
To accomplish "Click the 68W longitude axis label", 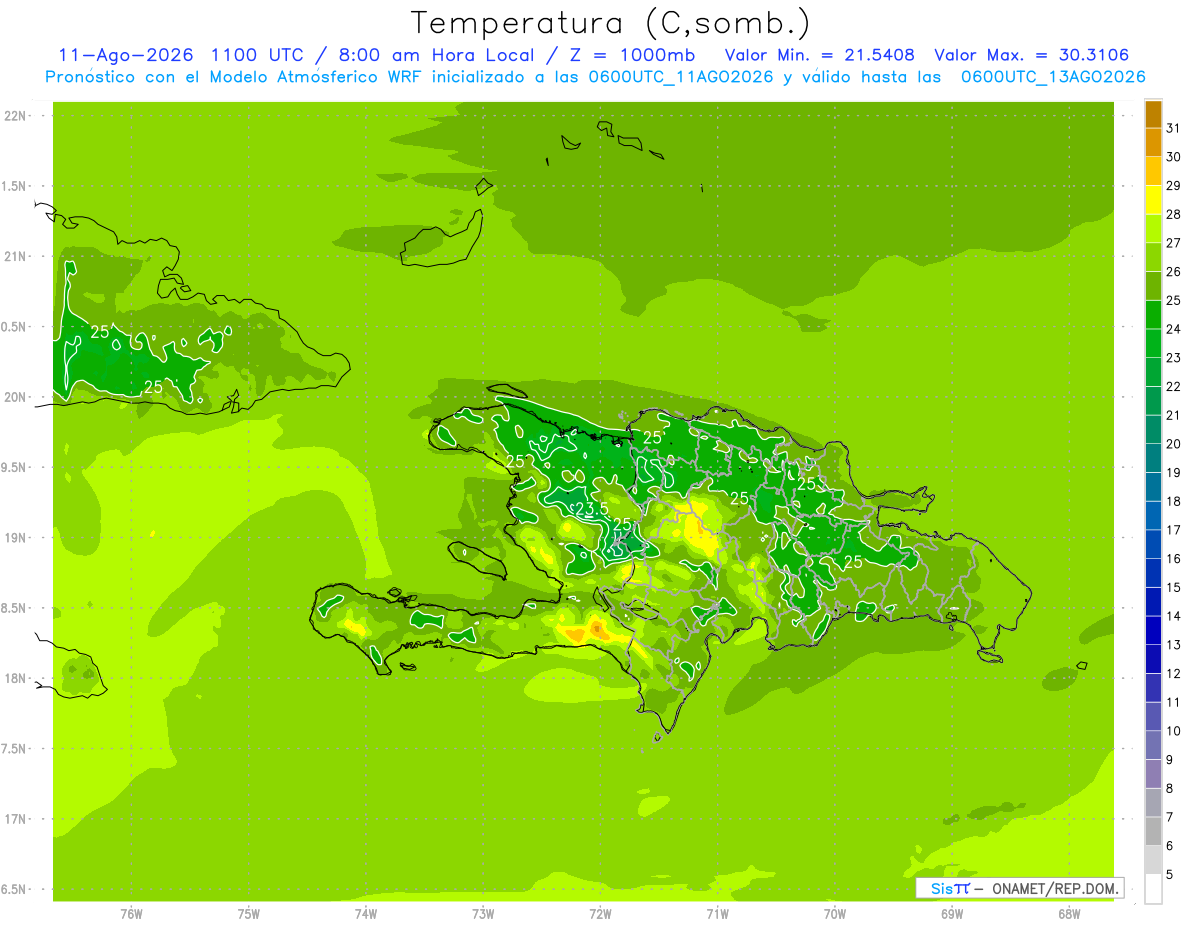I will pos(1068,913).
